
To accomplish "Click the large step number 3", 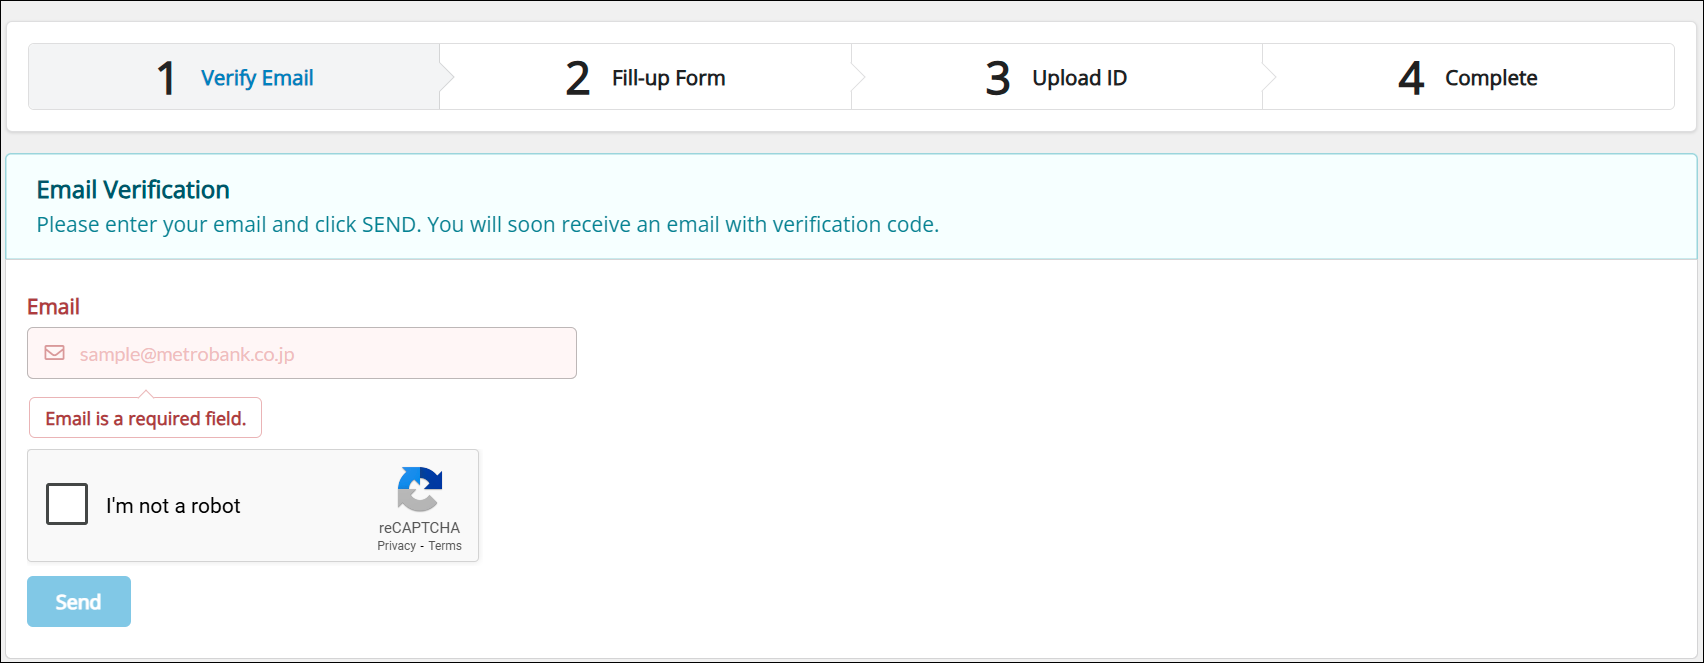I will point(998,79).
